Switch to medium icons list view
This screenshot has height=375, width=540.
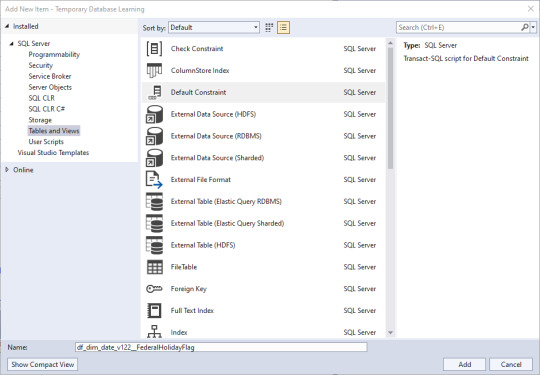pyautogui.click(x=283, y=28)
